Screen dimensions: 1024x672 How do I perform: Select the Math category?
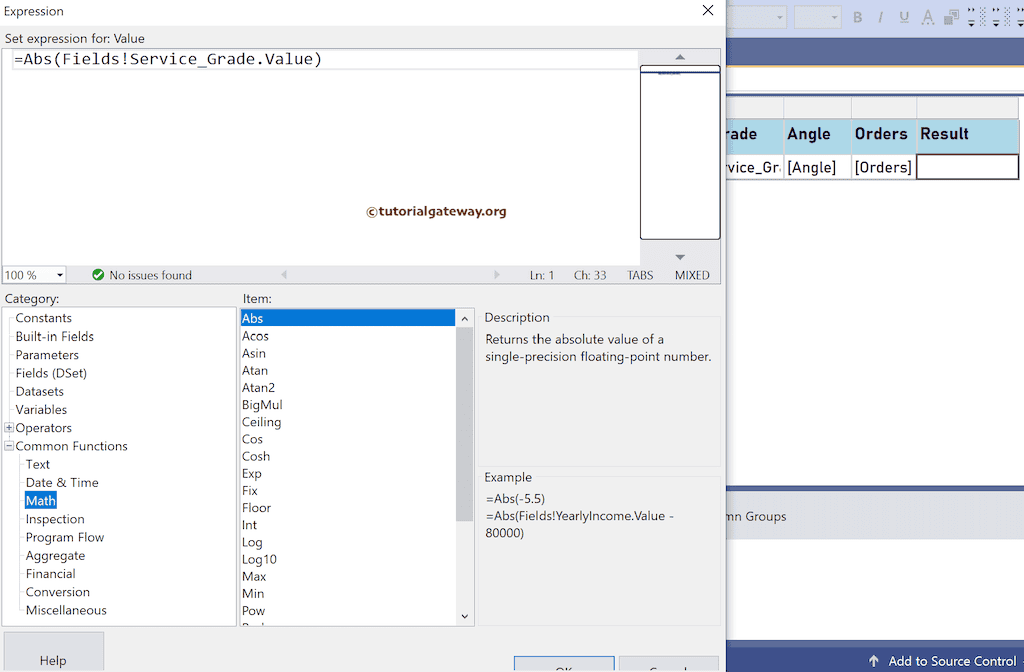(x=40, y=501)
